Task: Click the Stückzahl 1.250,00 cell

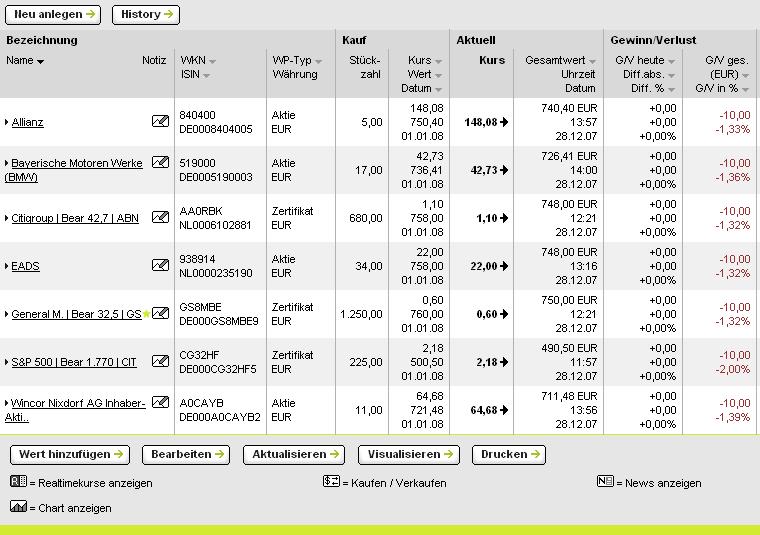Action: click(361, 314)
